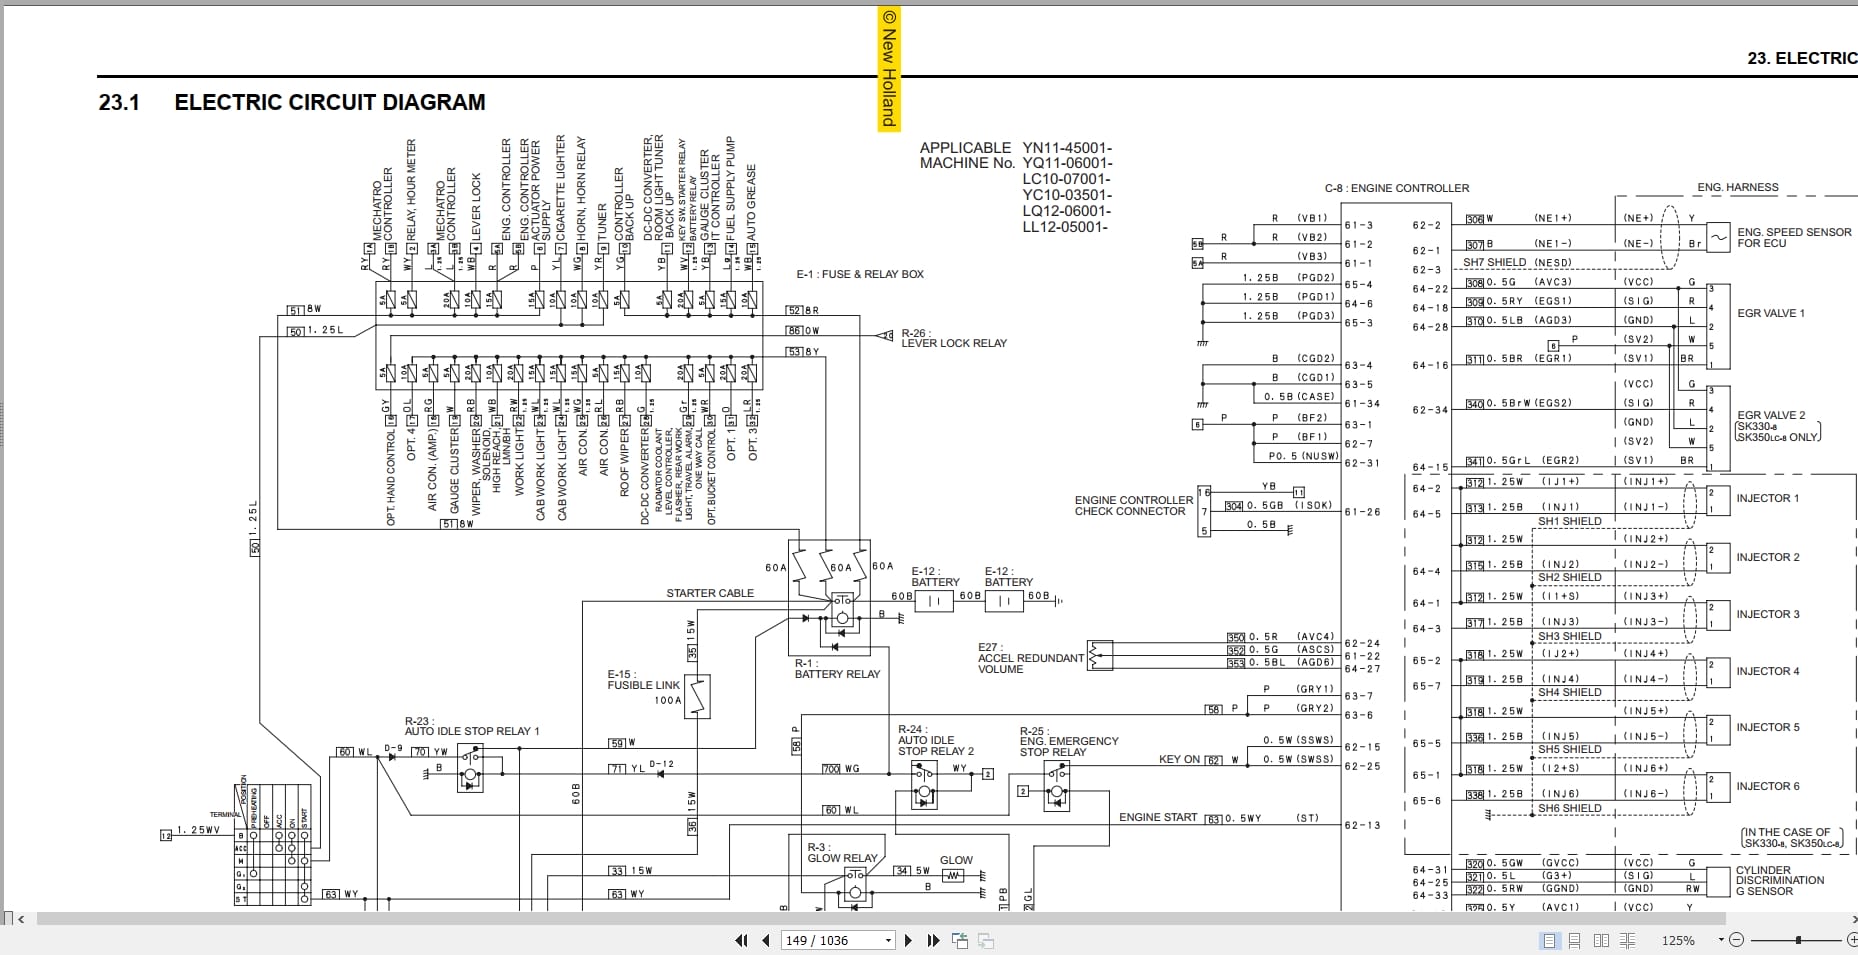Click the 'ENG. EMERGENCY STOP RELAY' label
This screenshot has height=955, width=1858.
1069,746
